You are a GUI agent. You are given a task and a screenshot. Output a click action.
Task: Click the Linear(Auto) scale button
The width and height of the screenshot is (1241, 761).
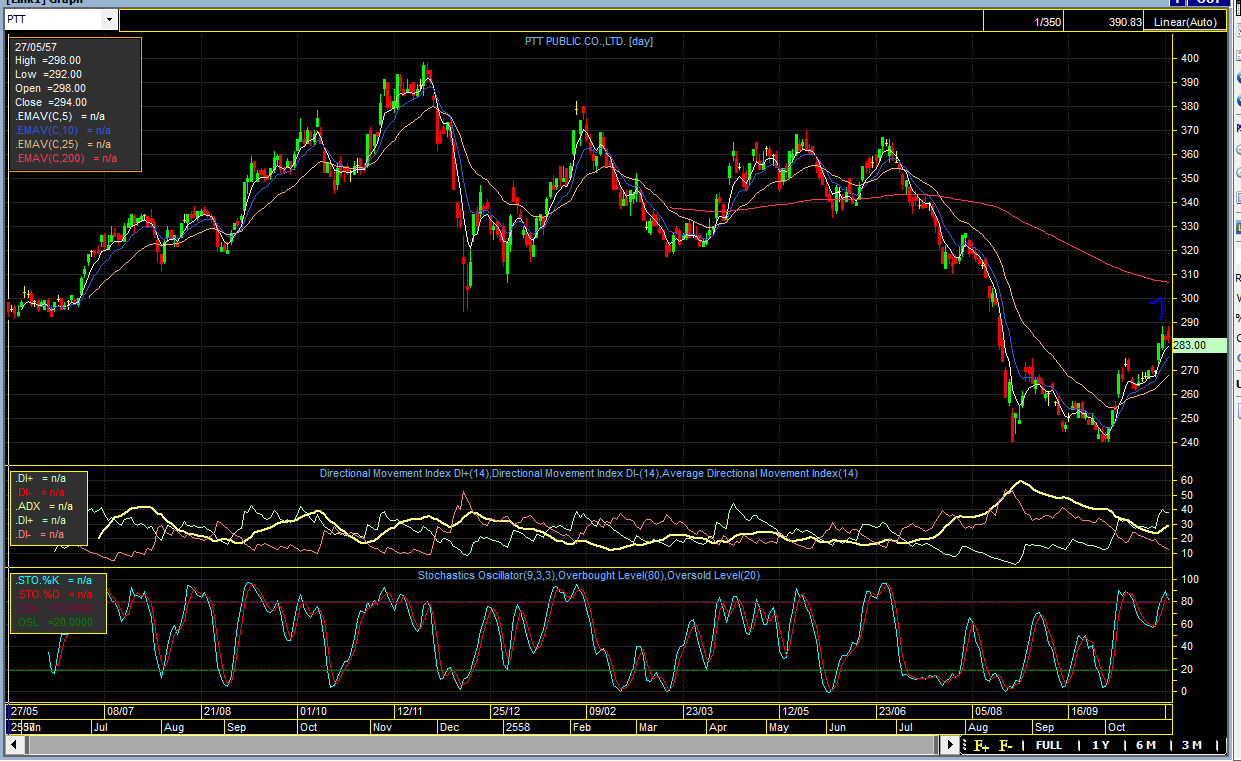click(x=1184, y=22)
